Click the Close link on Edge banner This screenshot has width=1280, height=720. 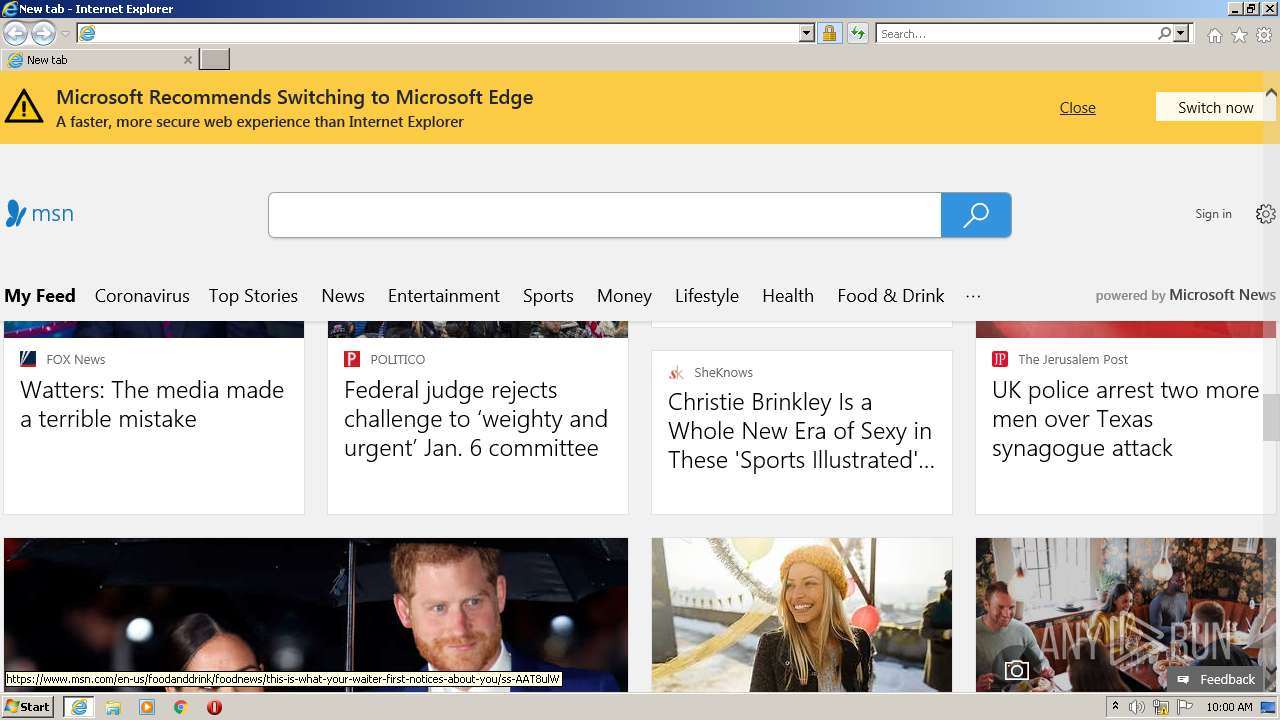coord(1078,108)
